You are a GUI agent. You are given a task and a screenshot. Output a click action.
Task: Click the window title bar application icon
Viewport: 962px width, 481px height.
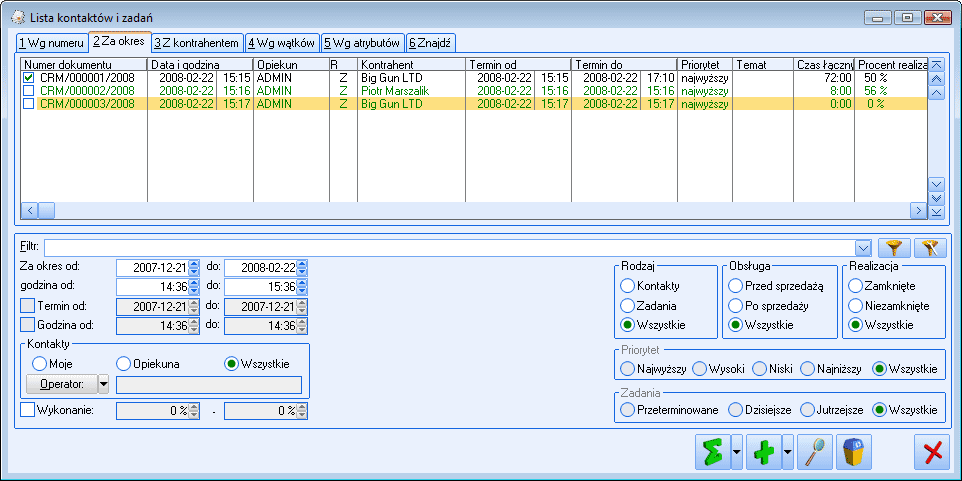(18, 18)
